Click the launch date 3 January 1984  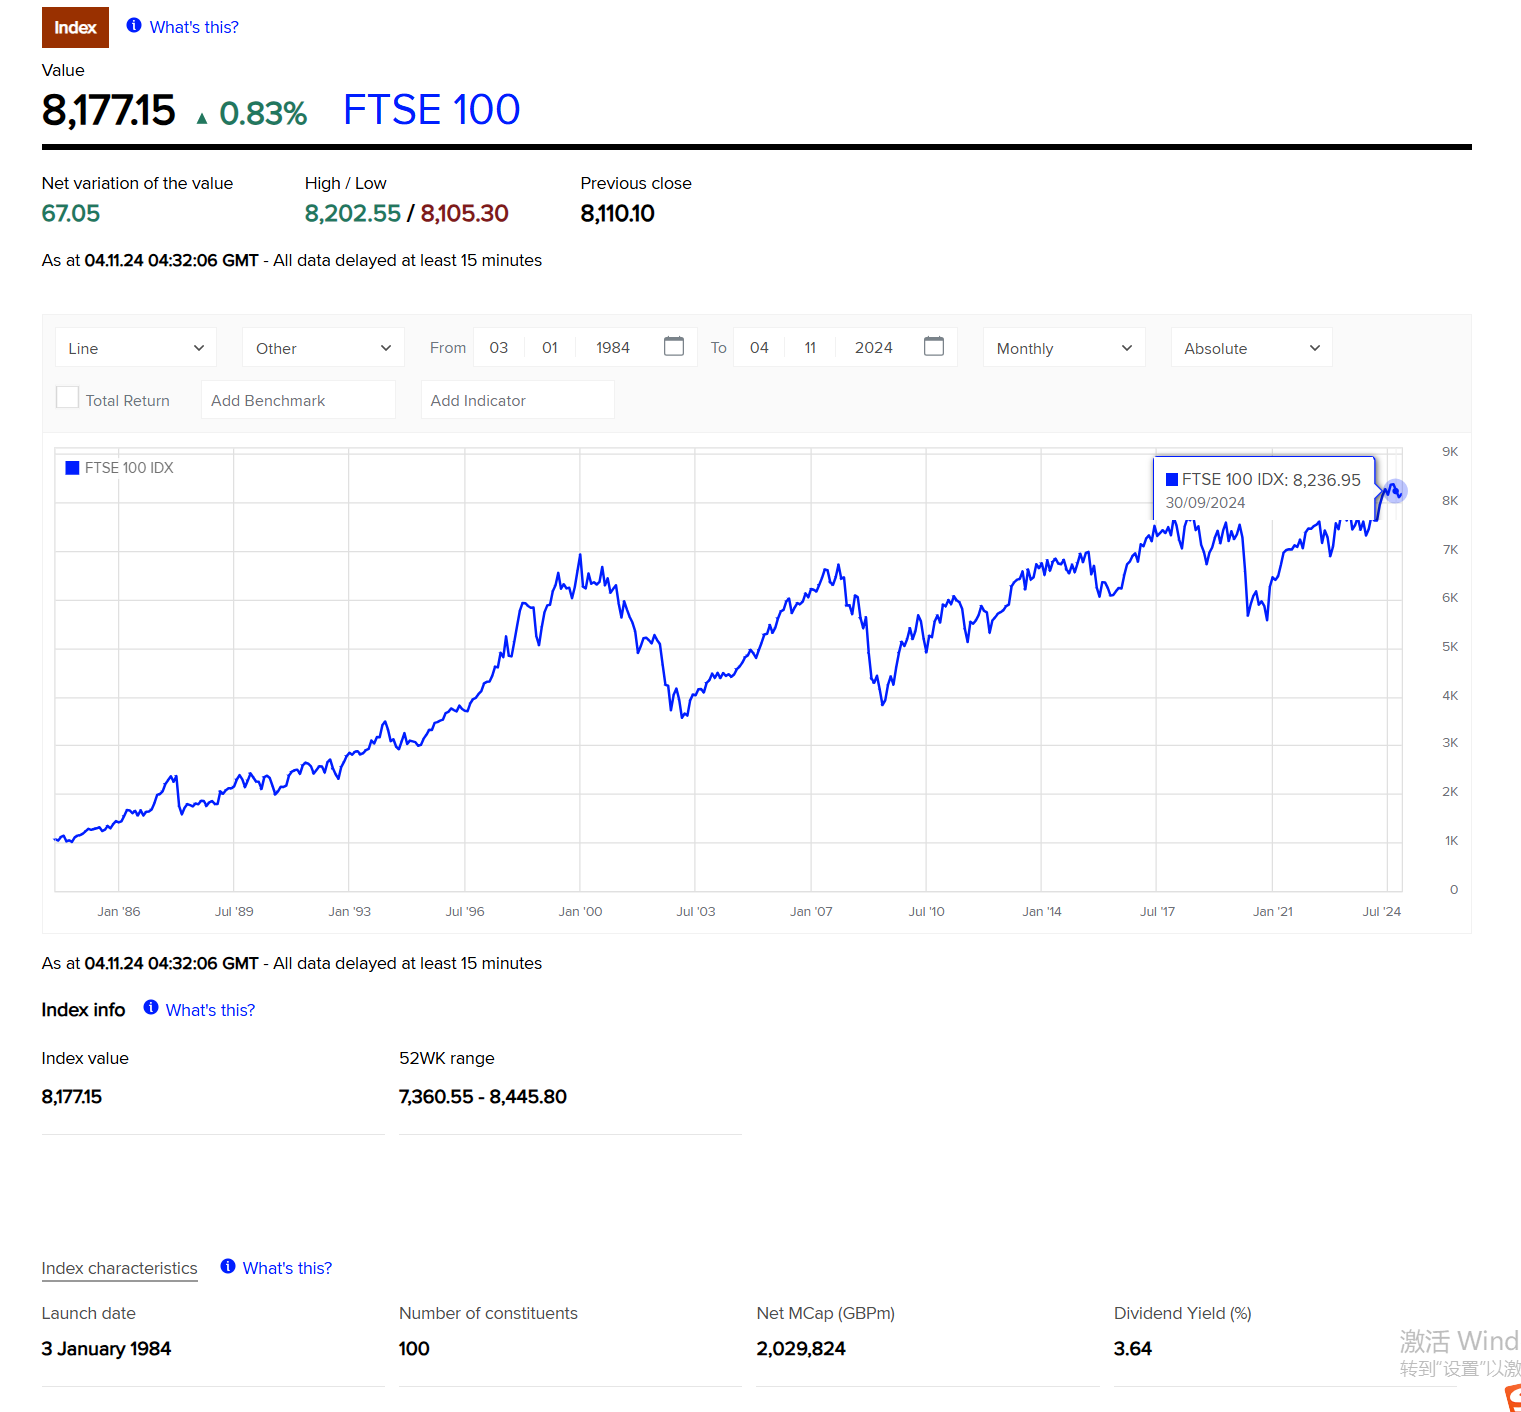click(x=106, y=1348)
